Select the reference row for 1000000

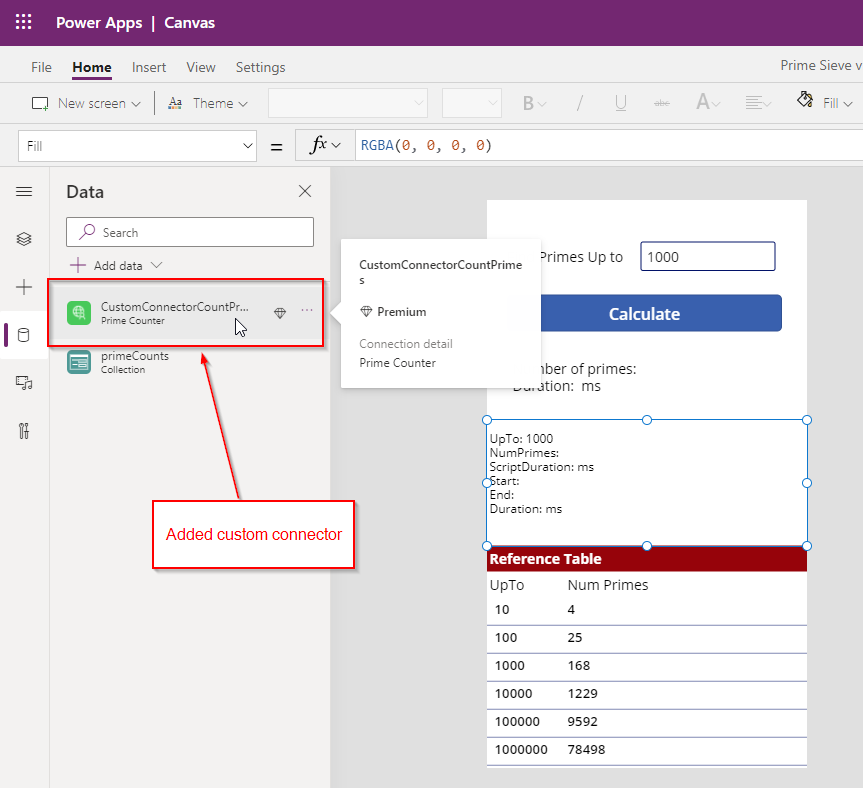(647, 750)
